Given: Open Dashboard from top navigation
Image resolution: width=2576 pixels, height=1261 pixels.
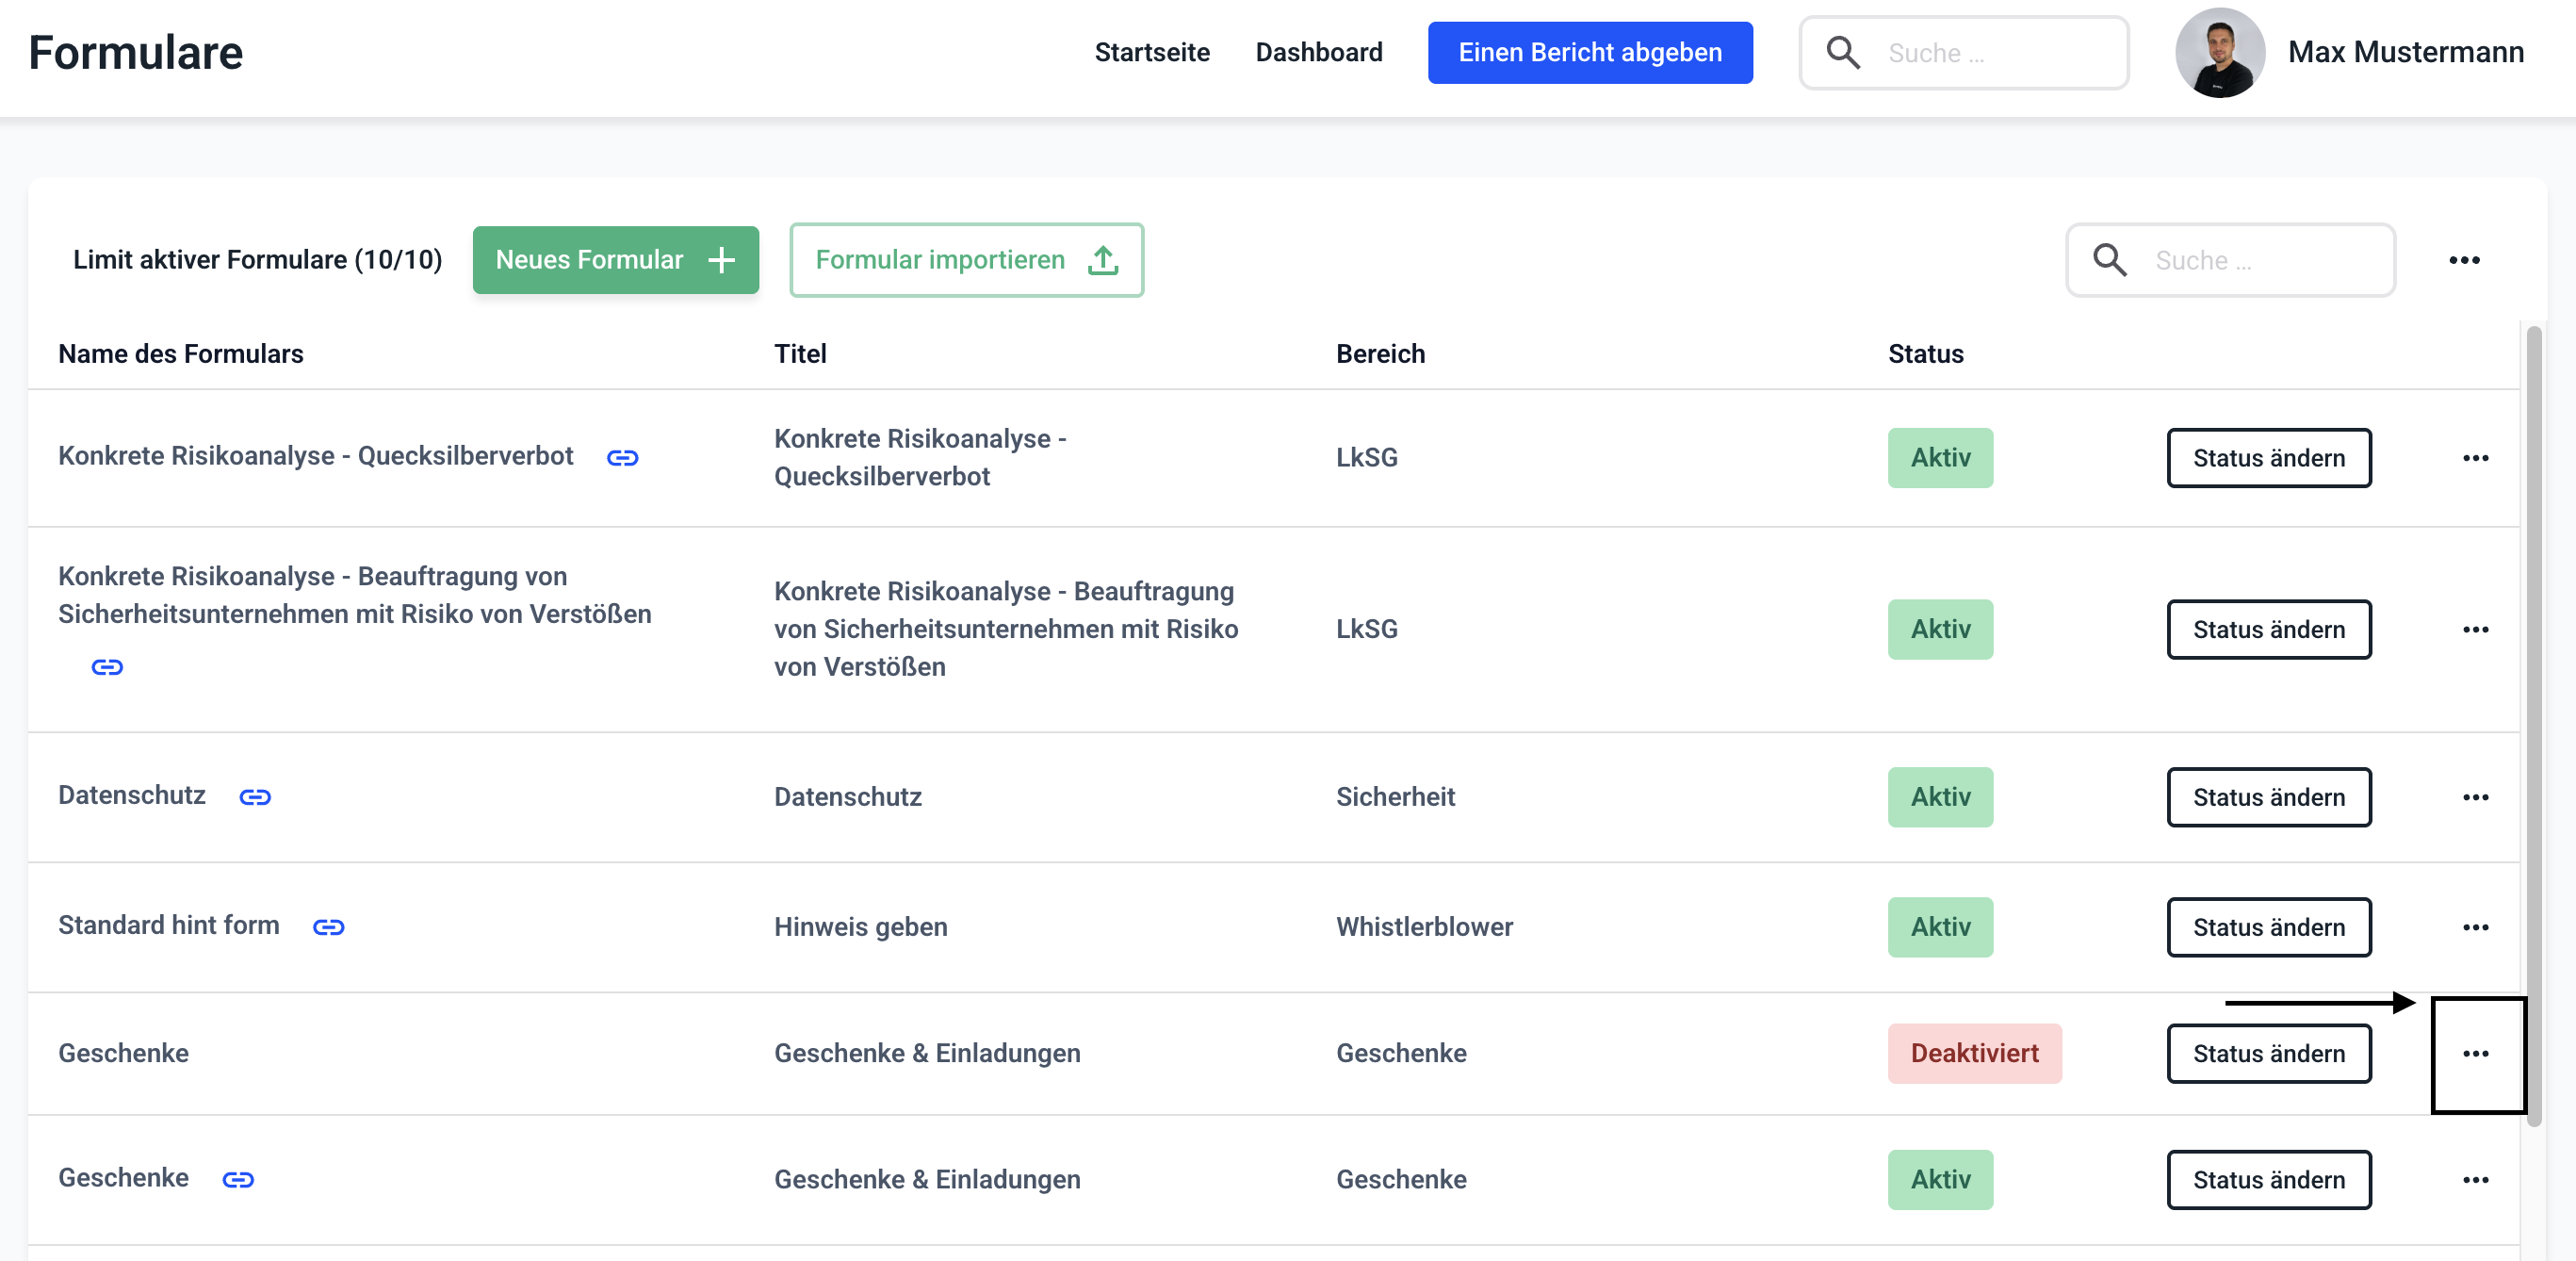Looking at the screenshot, I should point(1318,53).
